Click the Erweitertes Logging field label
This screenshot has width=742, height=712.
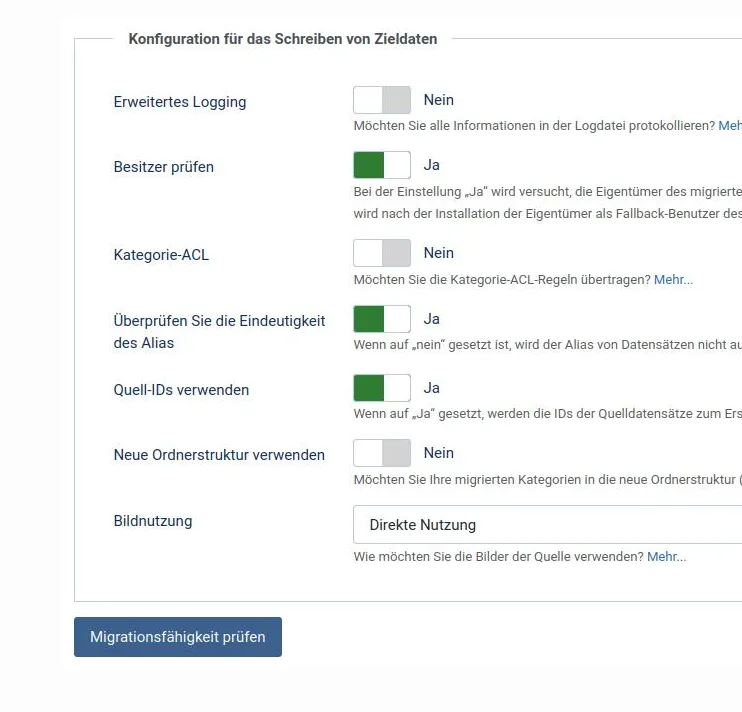click(x=180, y=102)
